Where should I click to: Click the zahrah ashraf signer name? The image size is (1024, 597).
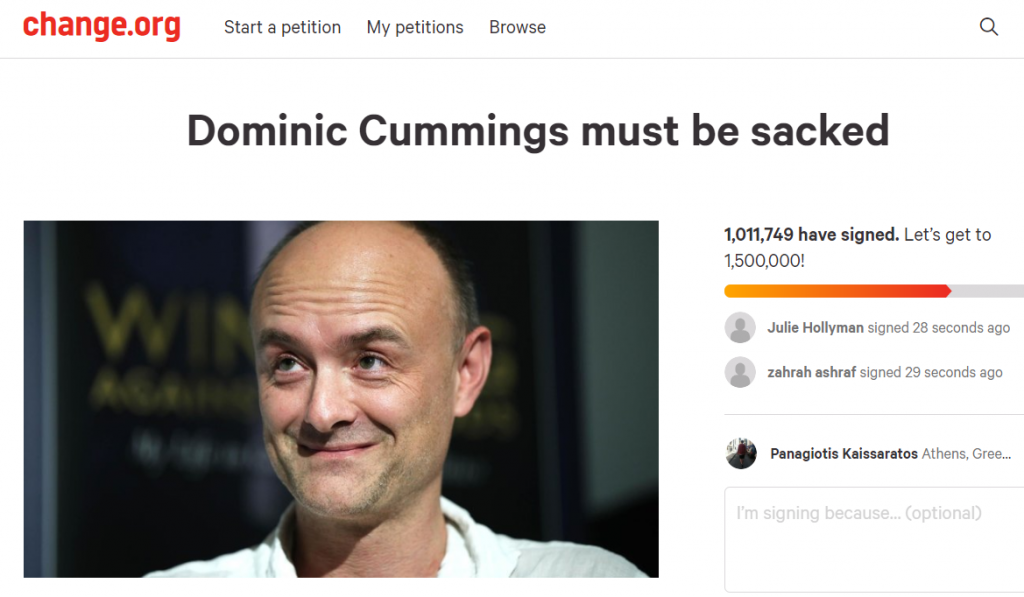coord(811,372)
